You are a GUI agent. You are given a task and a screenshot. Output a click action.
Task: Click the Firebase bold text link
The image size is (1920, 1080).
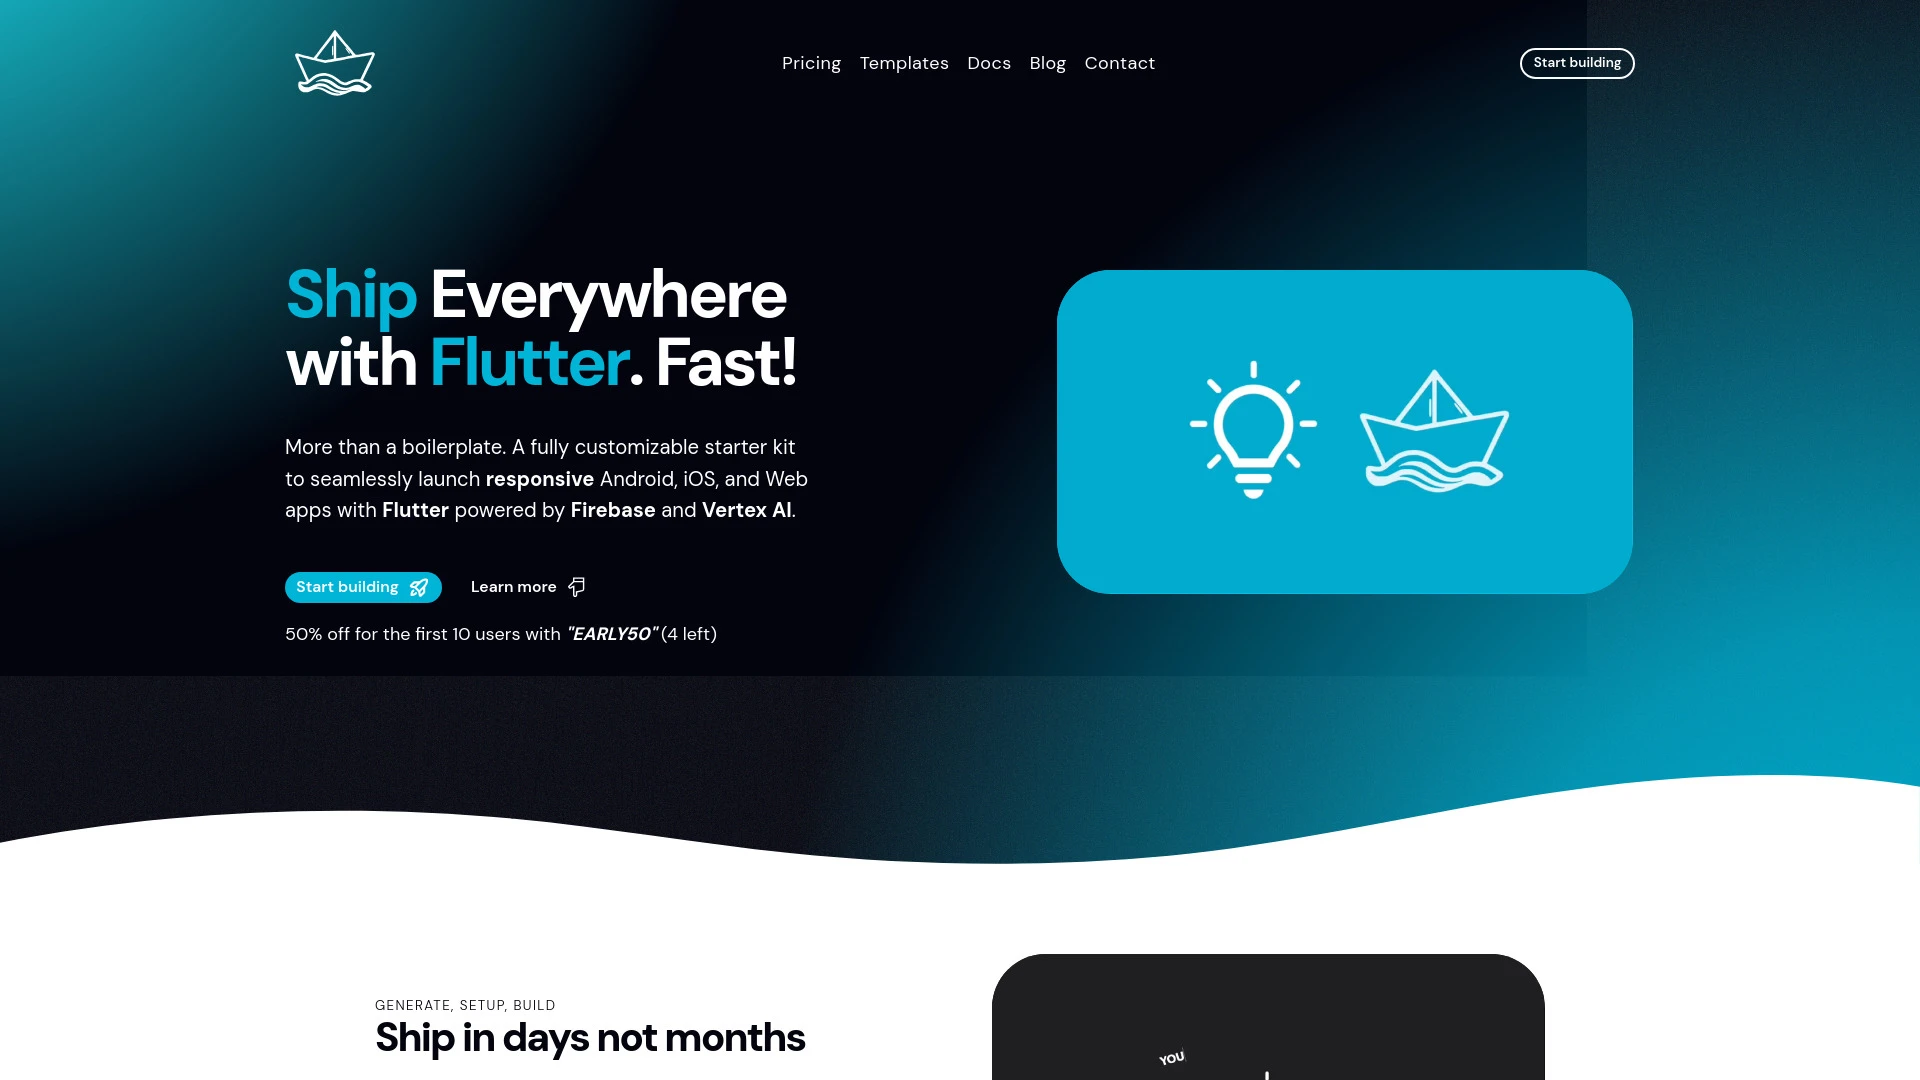pyautogui.click(x=613, y=510)
